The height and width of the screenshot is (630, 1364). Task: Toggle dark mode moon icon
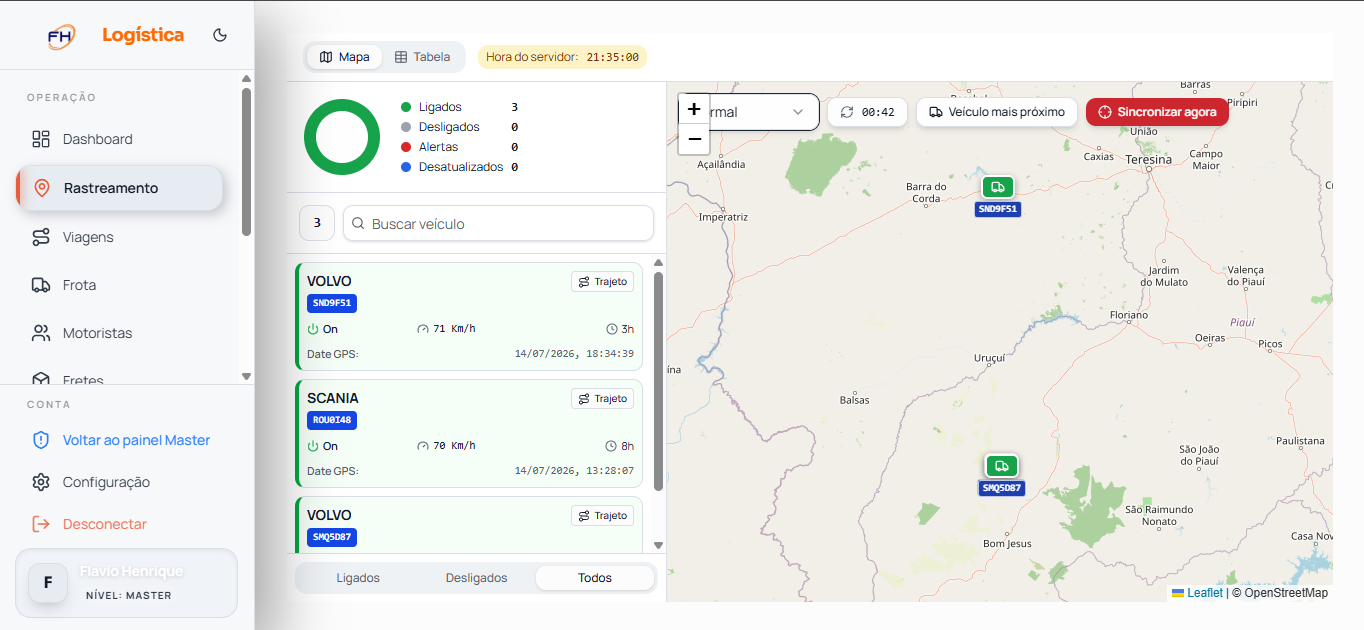coord(220,35)
